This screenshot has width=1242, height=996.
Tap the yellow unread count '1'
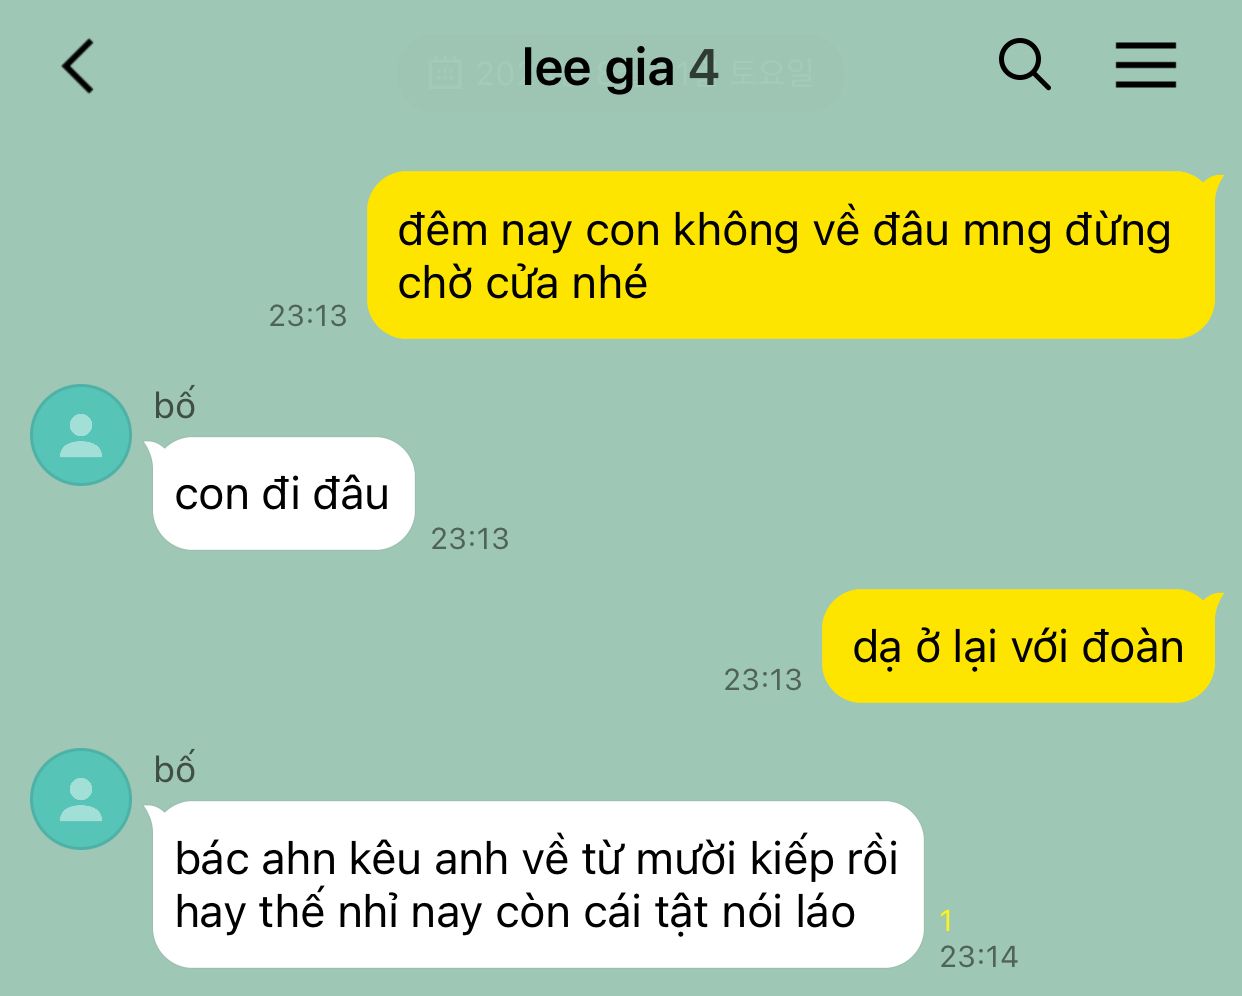point(947,921)
